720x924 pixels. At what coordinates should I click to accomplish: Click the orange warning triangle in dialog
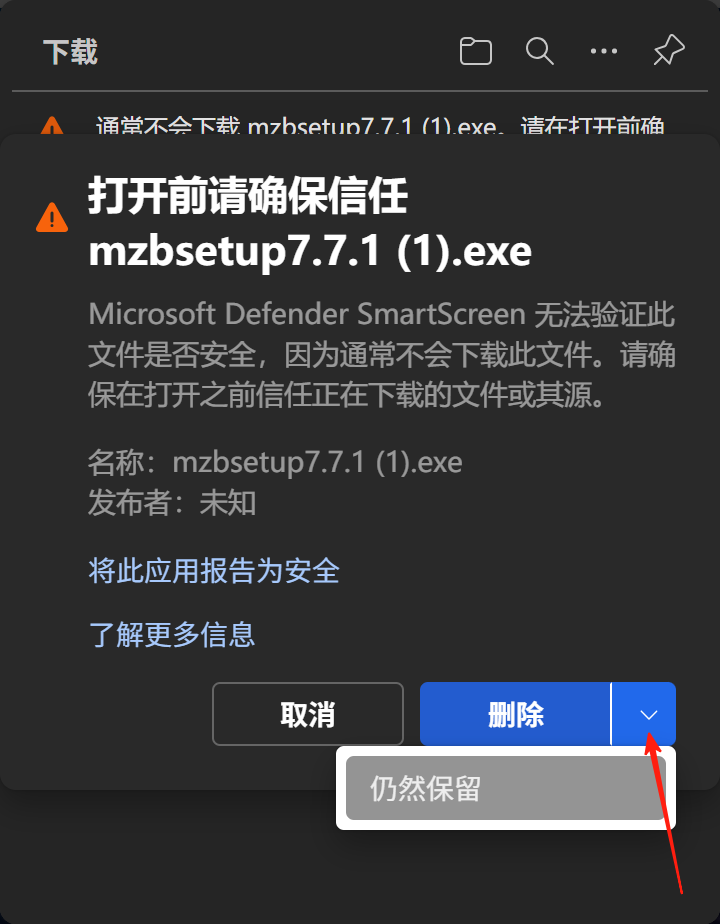[x=52, y=217]
